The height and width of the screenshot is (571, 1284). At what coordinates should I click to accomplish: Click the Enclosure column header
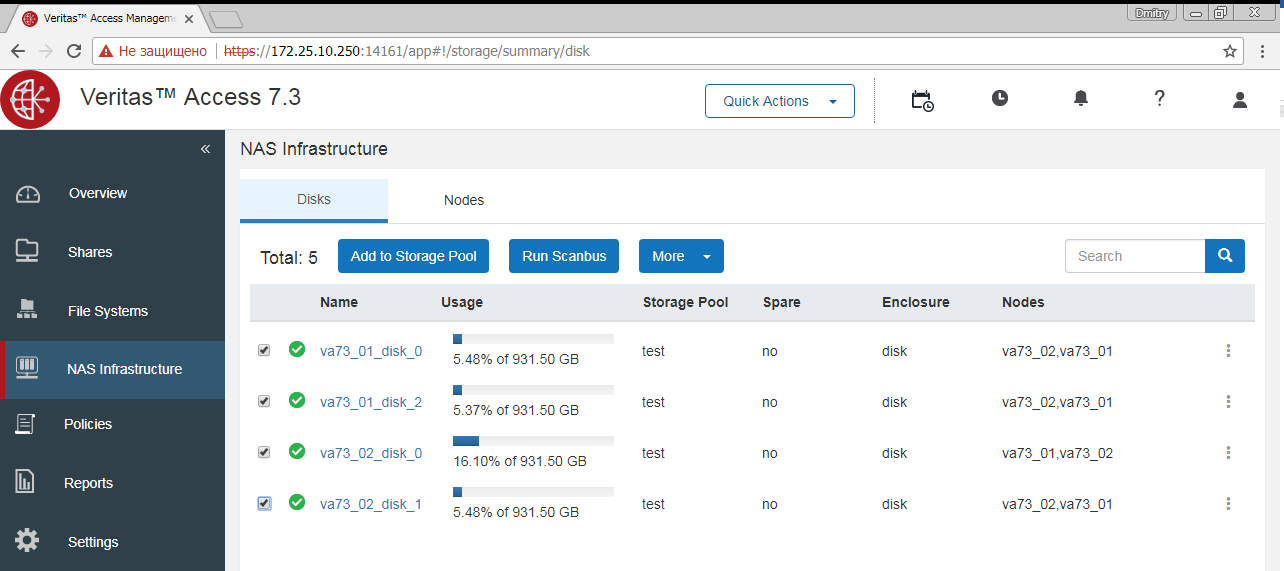click(x=916, y=302)
